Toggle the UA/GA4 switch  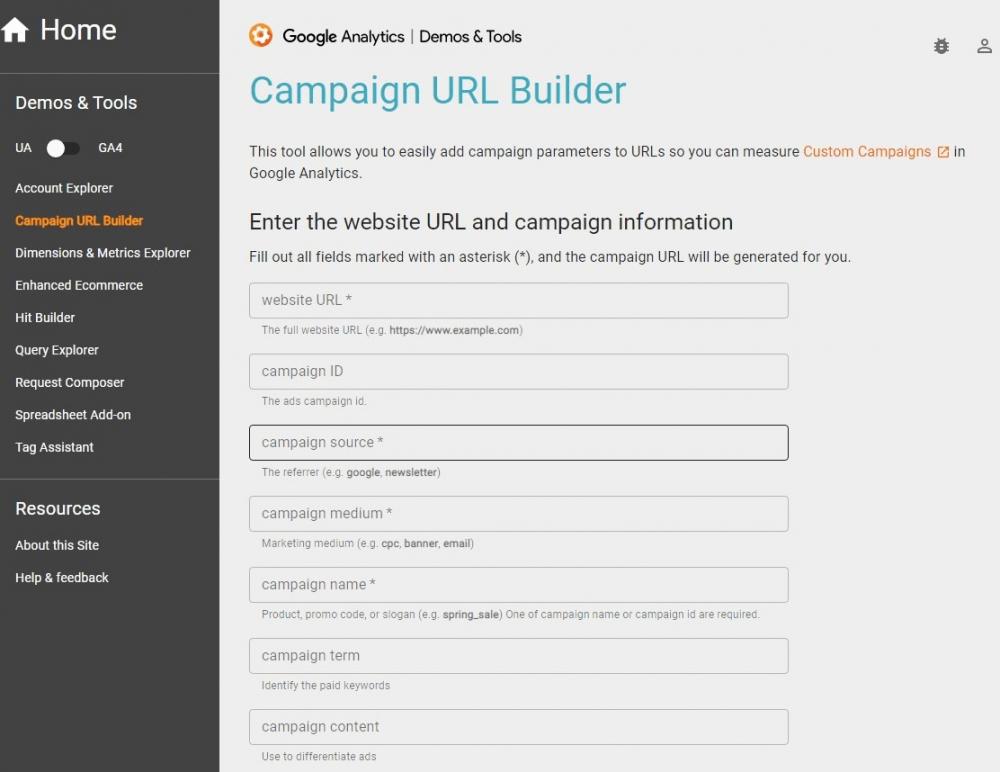tap(63, 148)
